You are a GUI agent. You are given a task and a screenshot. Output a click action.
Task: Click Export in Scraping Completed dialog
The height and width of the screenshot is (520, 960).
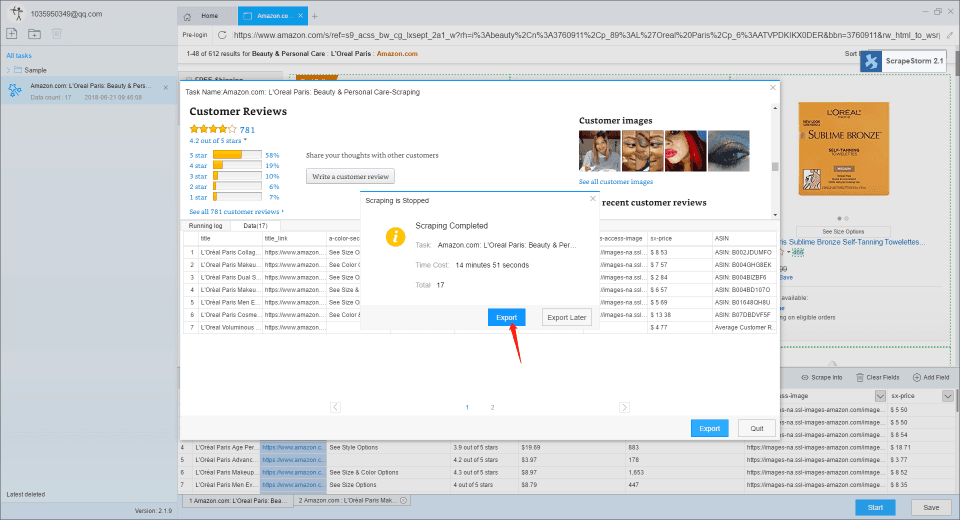coord(506,317)
